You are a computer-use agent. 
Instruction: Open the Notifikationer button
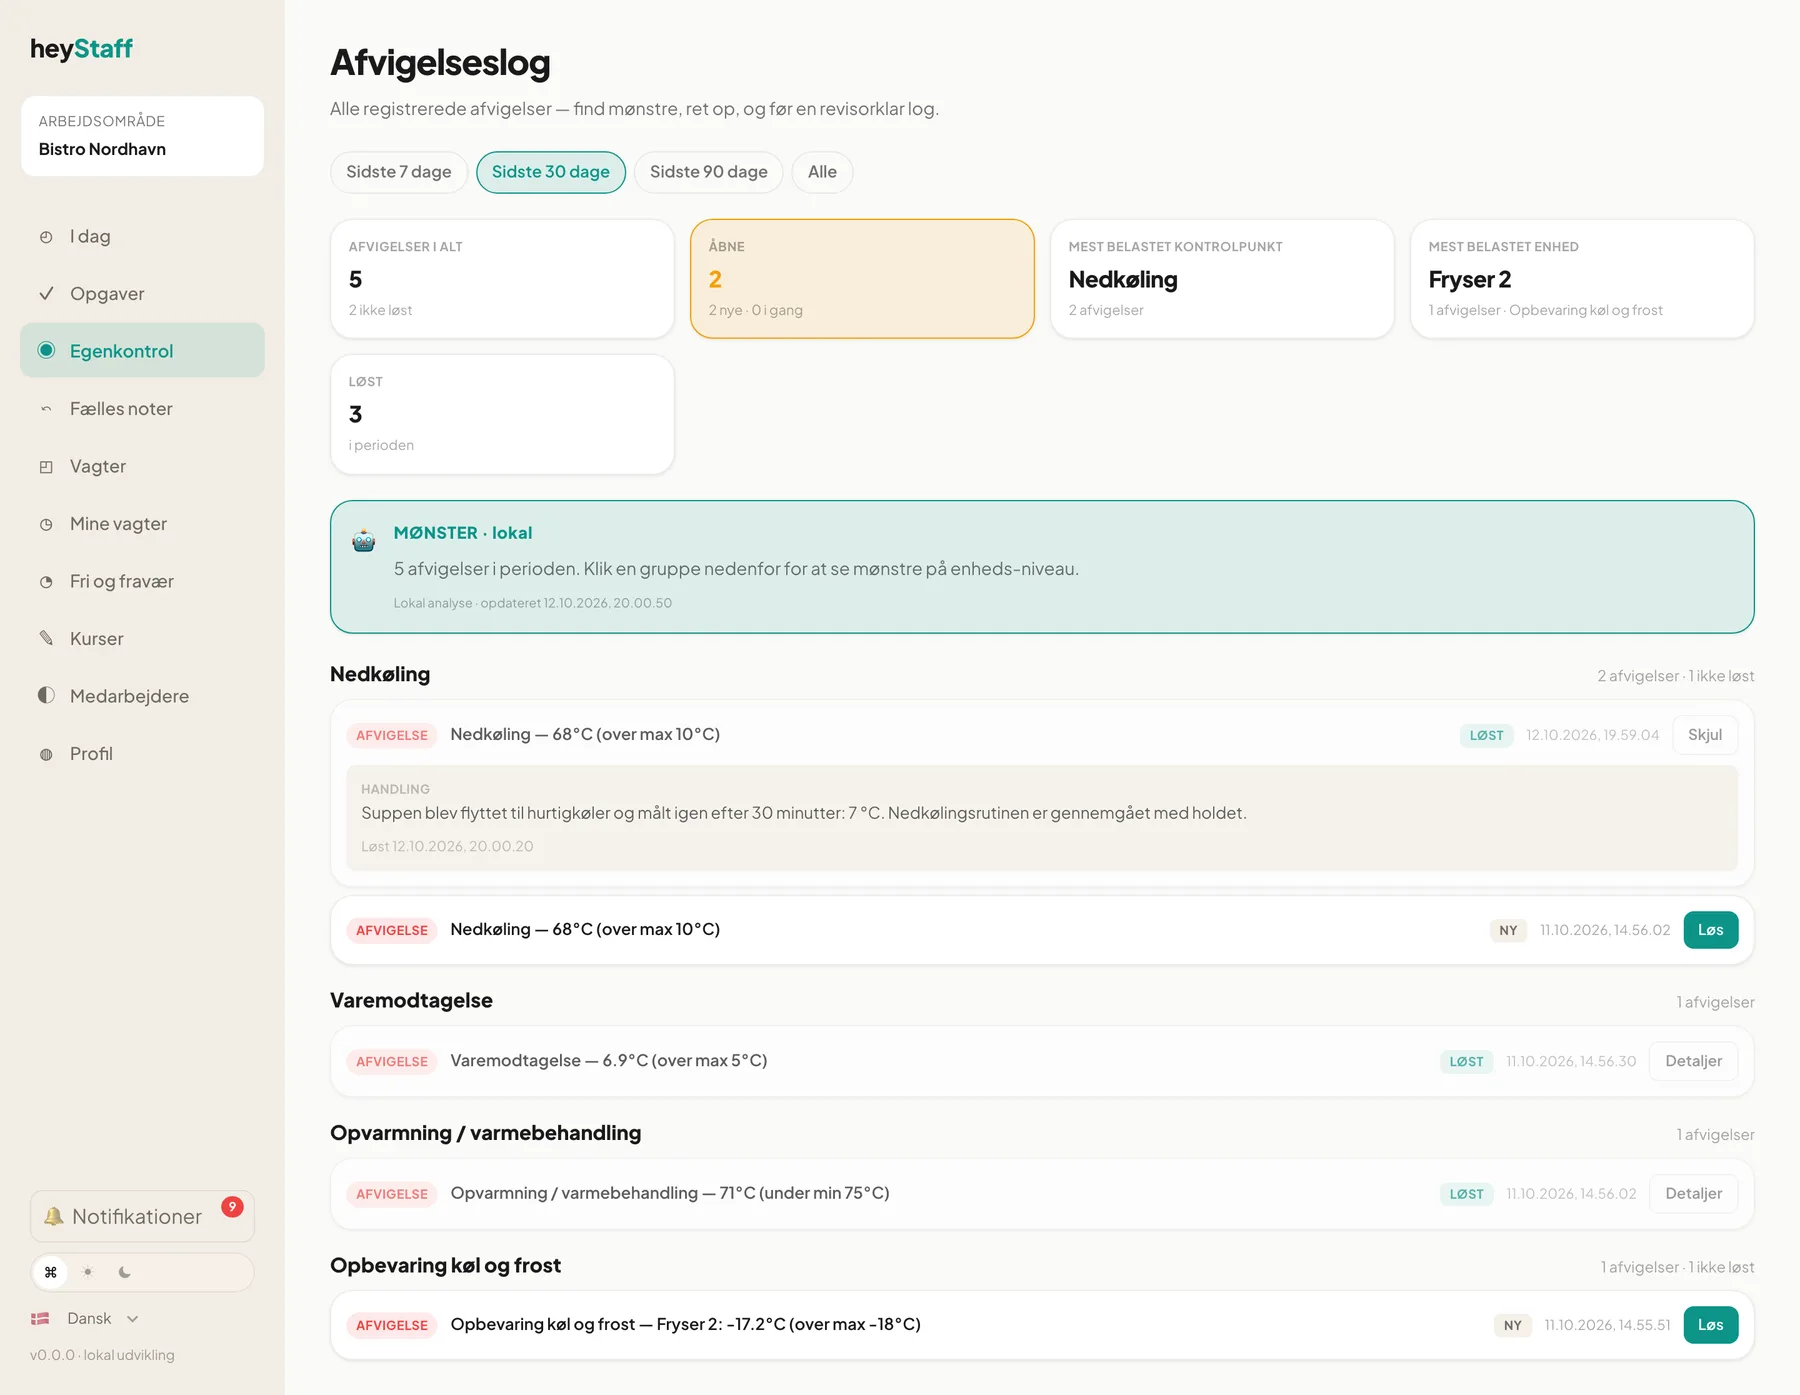(142, 1216)
